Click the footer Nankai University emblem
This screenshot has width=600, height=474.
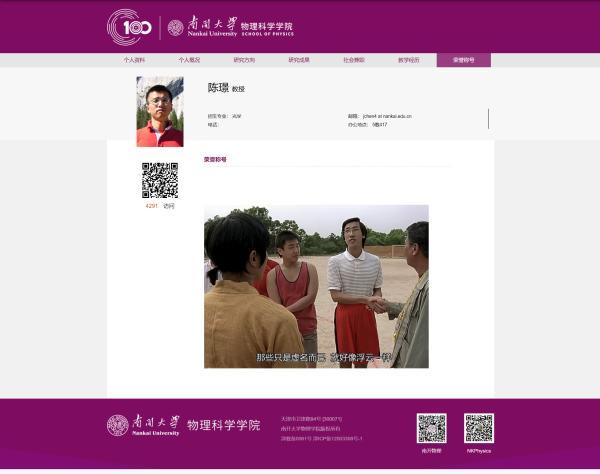(x=118, y=425)
